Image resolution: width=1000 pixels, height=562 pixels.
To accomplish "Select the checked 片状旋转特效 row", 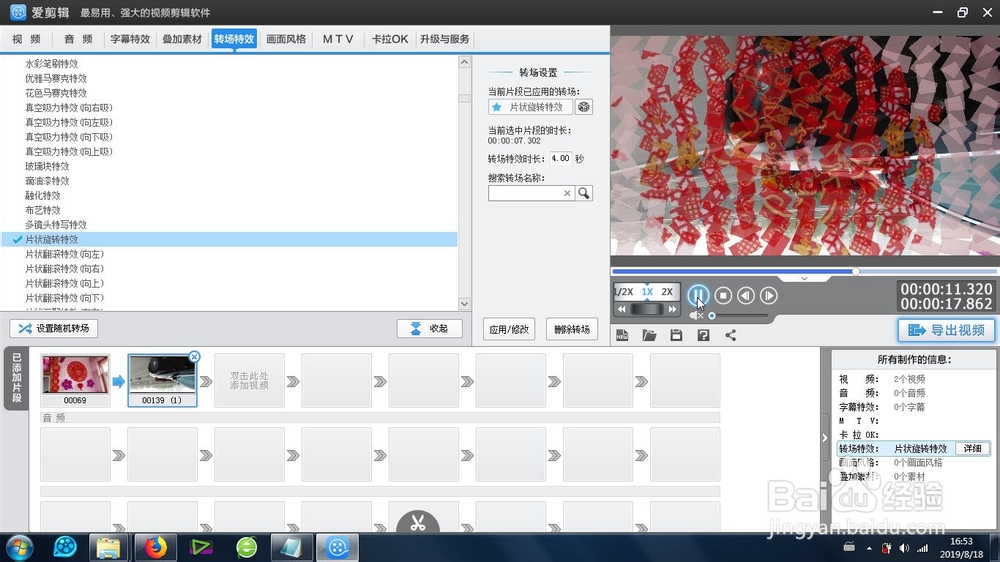I will [x=230, y=240].
